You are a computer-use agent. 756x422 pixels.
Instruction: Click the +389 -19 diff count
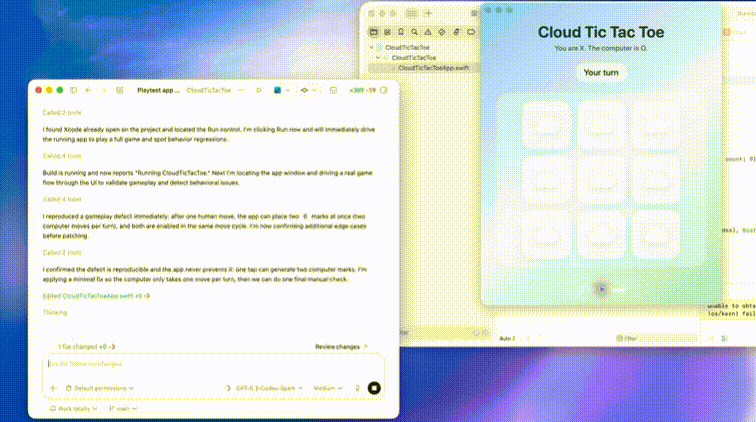click(x=363, y=90)
